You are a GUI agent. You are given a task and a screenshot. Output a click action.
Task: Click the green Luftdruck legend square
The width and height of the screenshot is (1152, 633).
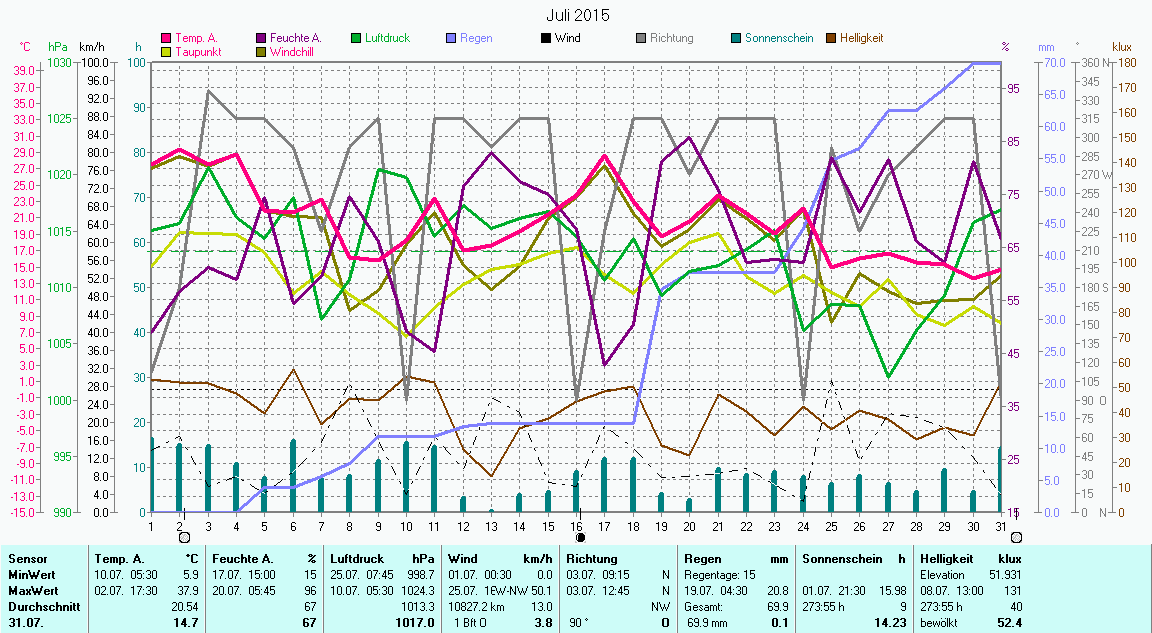coord(357,38)
